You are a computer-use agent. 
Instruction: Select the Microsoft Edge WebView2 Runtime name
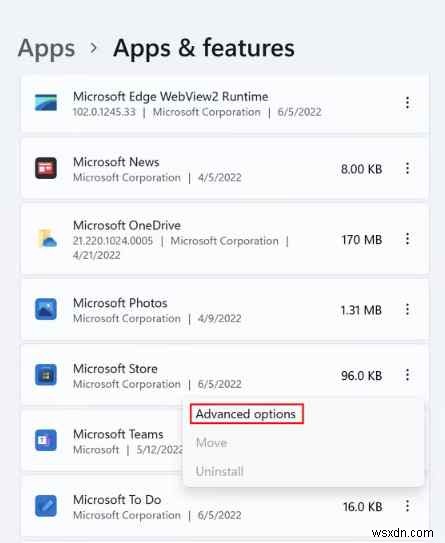tap(171, 96)
